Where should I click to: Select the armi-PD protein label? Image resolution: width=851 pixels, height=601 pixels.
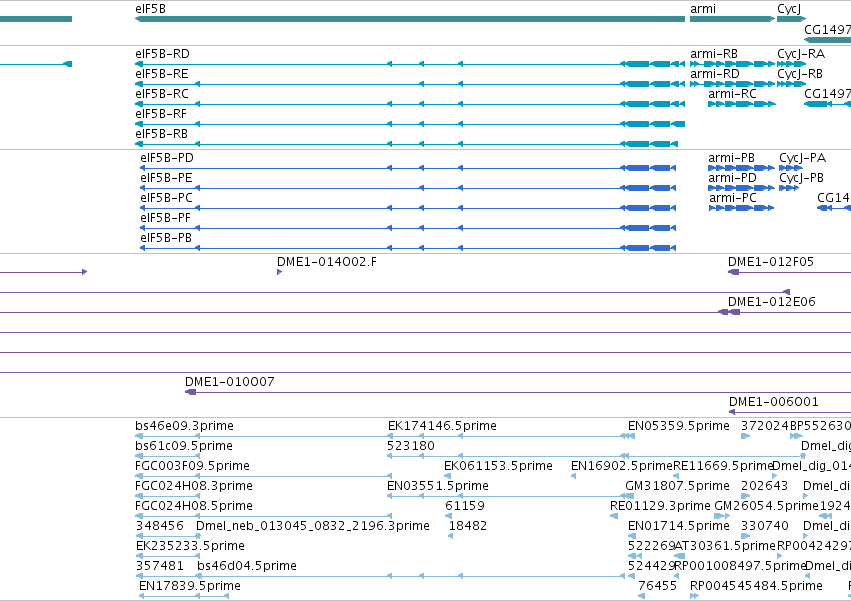pos(732,178)
